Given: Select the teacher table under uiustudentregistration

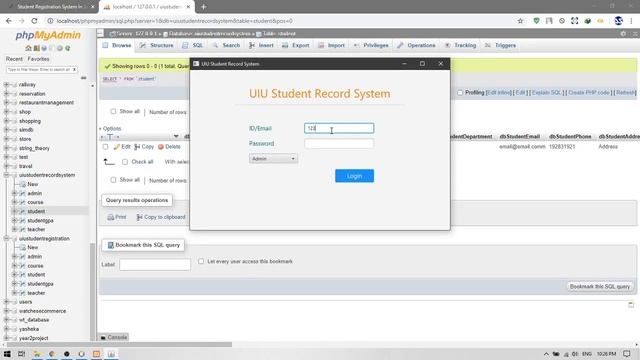Looking at the screenshot, I should (36, 293).
